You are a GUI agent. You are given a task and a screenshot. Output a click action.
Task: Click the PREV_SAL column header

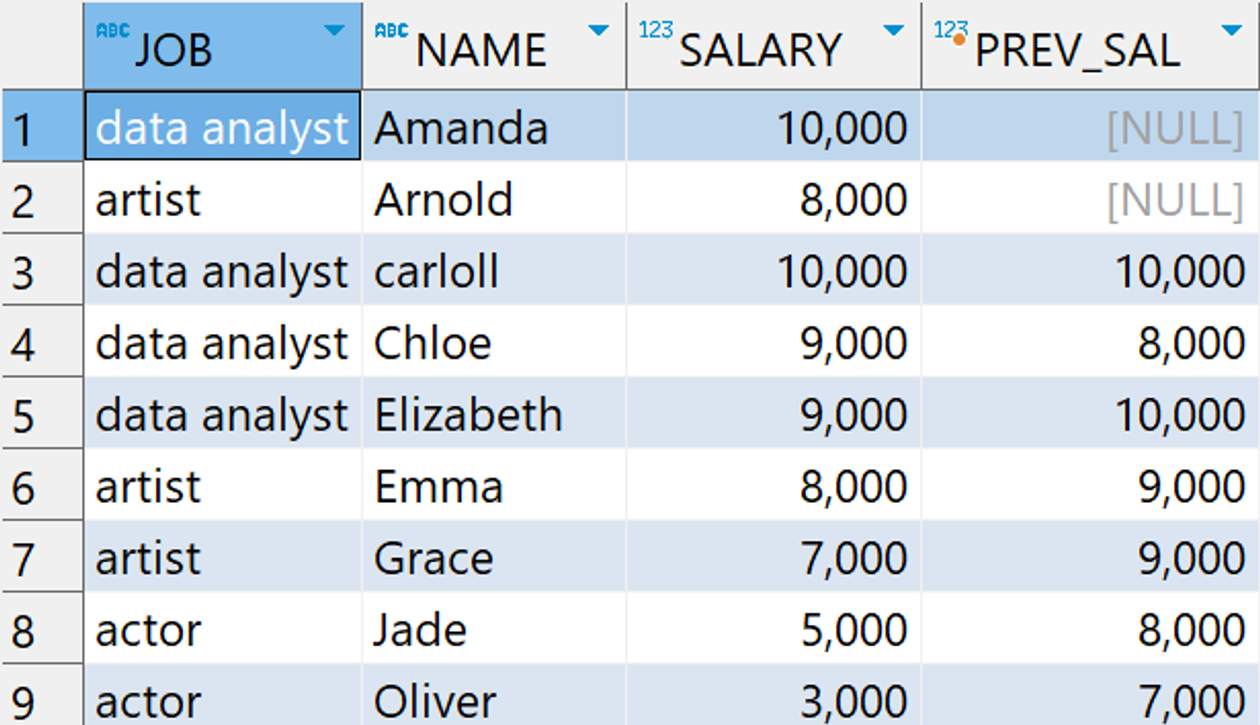[1091, 46]
